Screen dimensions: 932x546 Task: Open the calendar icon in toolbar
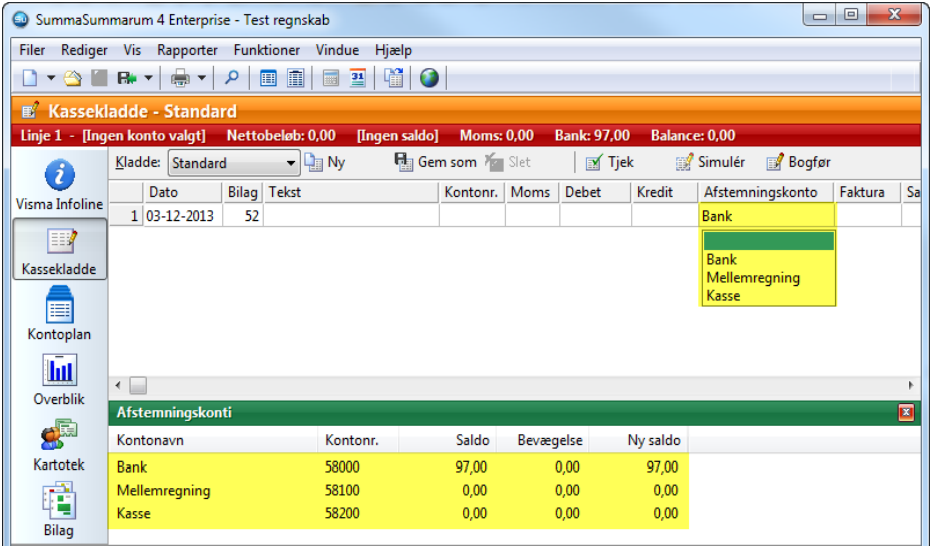(x=357, y=78)
